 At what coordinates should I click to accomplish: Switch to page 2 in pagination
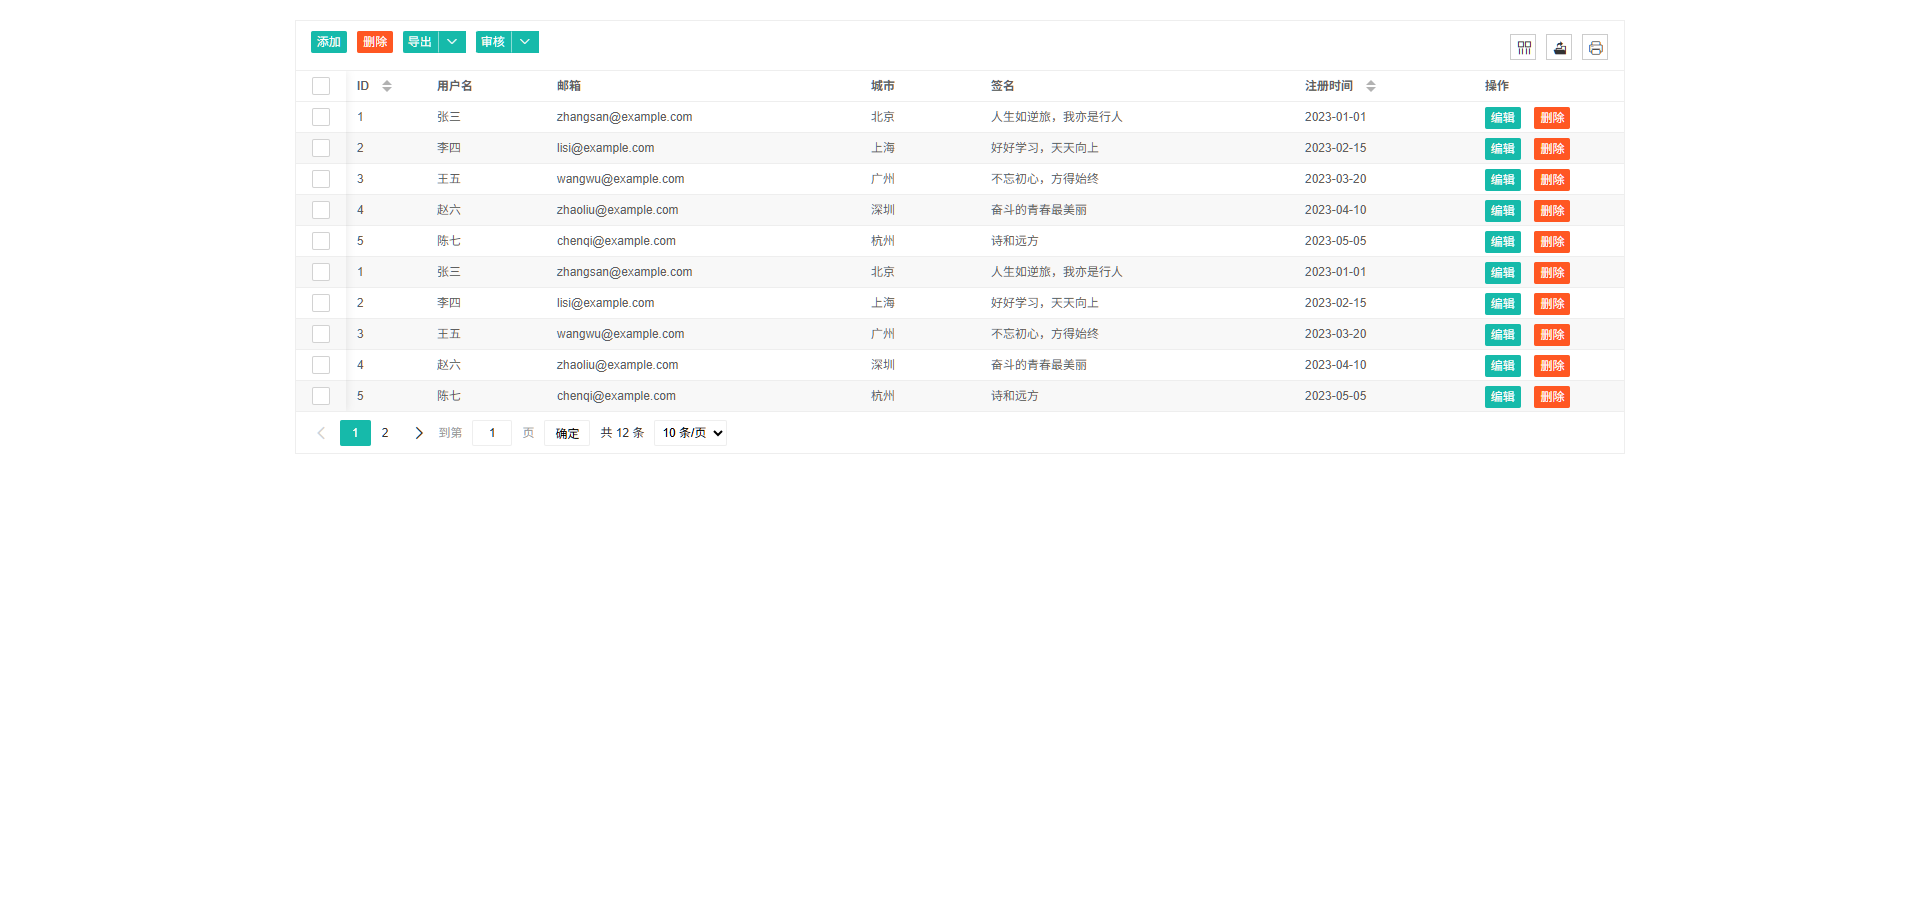click(x=385, y=433)
